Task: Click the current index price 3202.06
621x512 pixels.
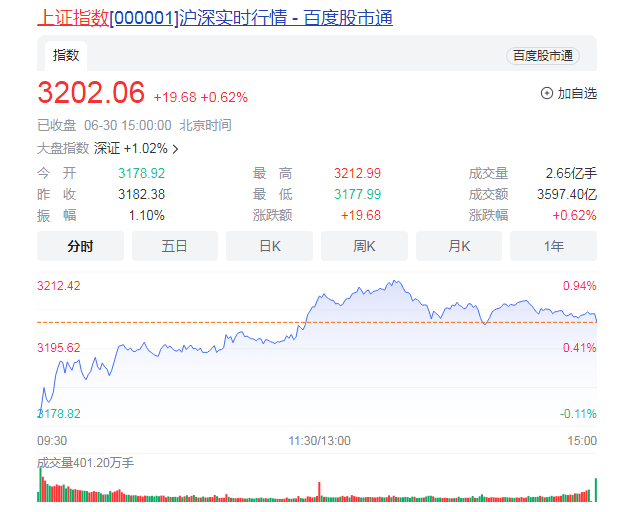Action: [x=91, y=93]
